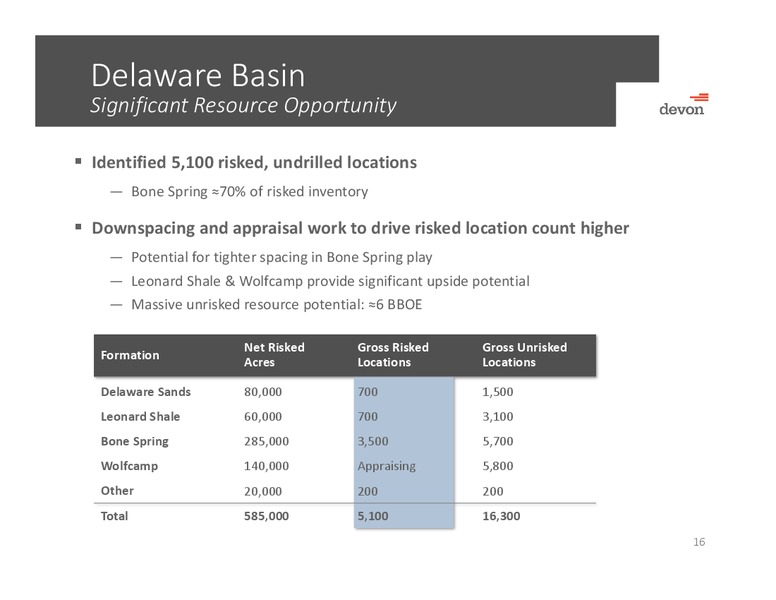Click the 5,700 gross unrisked cell
776x600 pixels.
coord(498,442)
